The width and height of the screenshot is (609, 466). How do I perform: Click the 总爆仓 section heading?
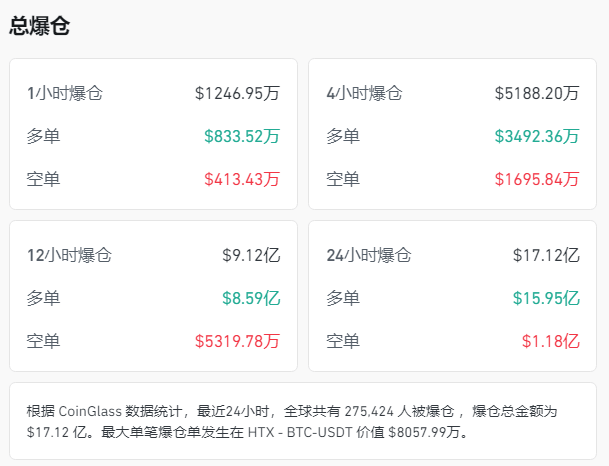pyautogui.click(x=40, y=27)
